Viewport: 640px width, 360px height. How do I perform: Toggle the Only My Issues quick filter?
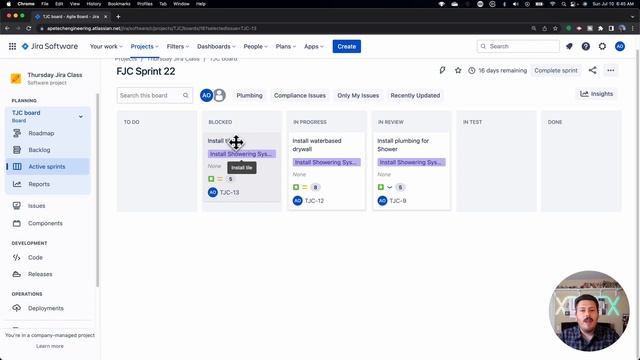tap(358, 96)
